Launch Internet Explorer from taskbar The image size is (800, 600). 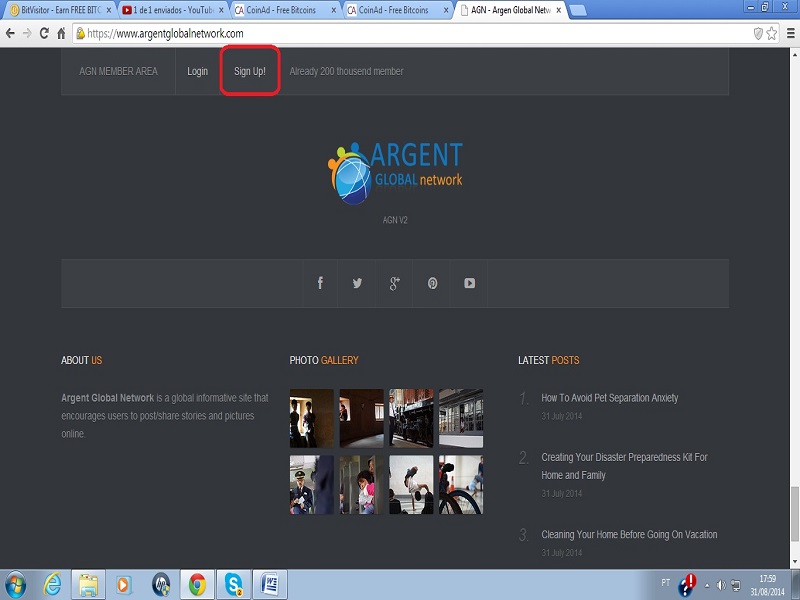click(x=53, y=585)
